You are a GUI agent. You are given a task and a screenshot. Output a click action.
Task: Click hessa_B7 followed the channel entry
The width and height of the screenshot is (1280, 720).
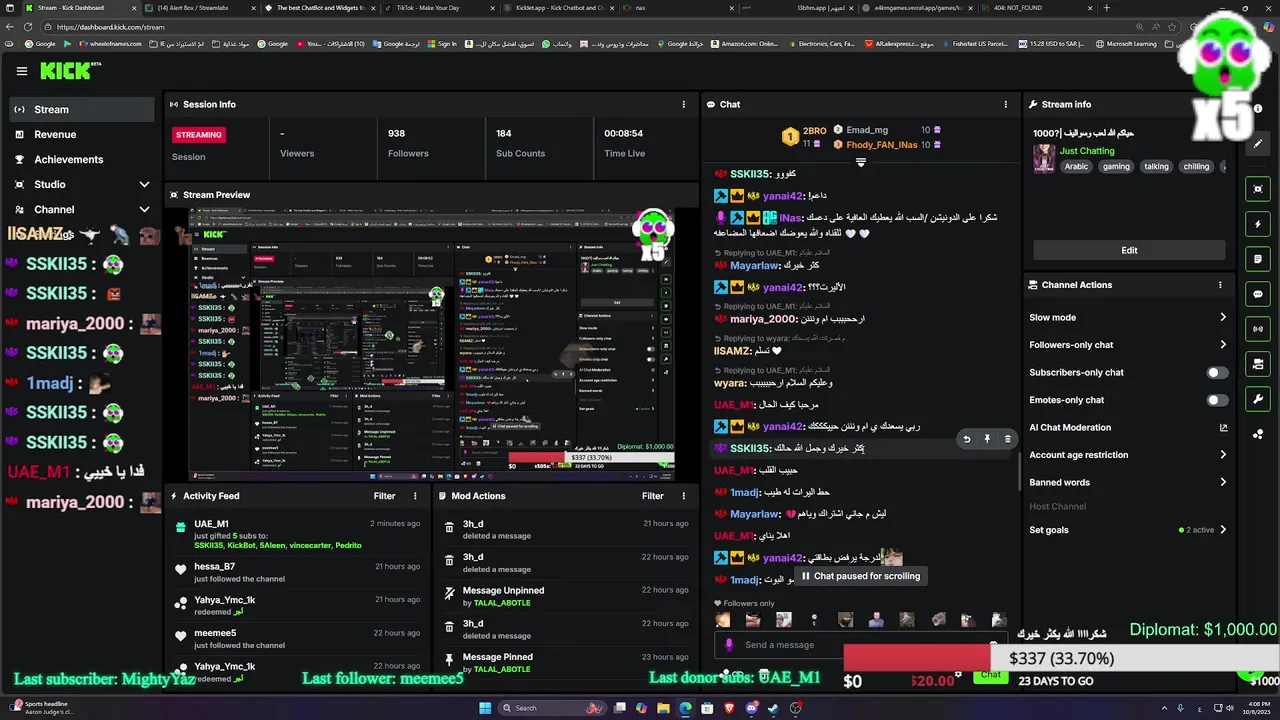(296, 572)
